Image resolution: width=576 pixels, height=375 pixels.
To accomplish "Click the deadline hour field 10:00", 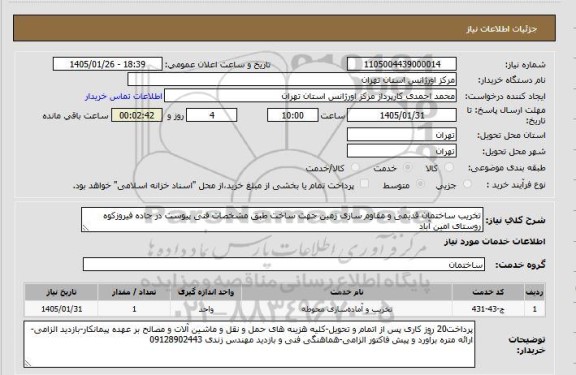I will tap(292, 116).
